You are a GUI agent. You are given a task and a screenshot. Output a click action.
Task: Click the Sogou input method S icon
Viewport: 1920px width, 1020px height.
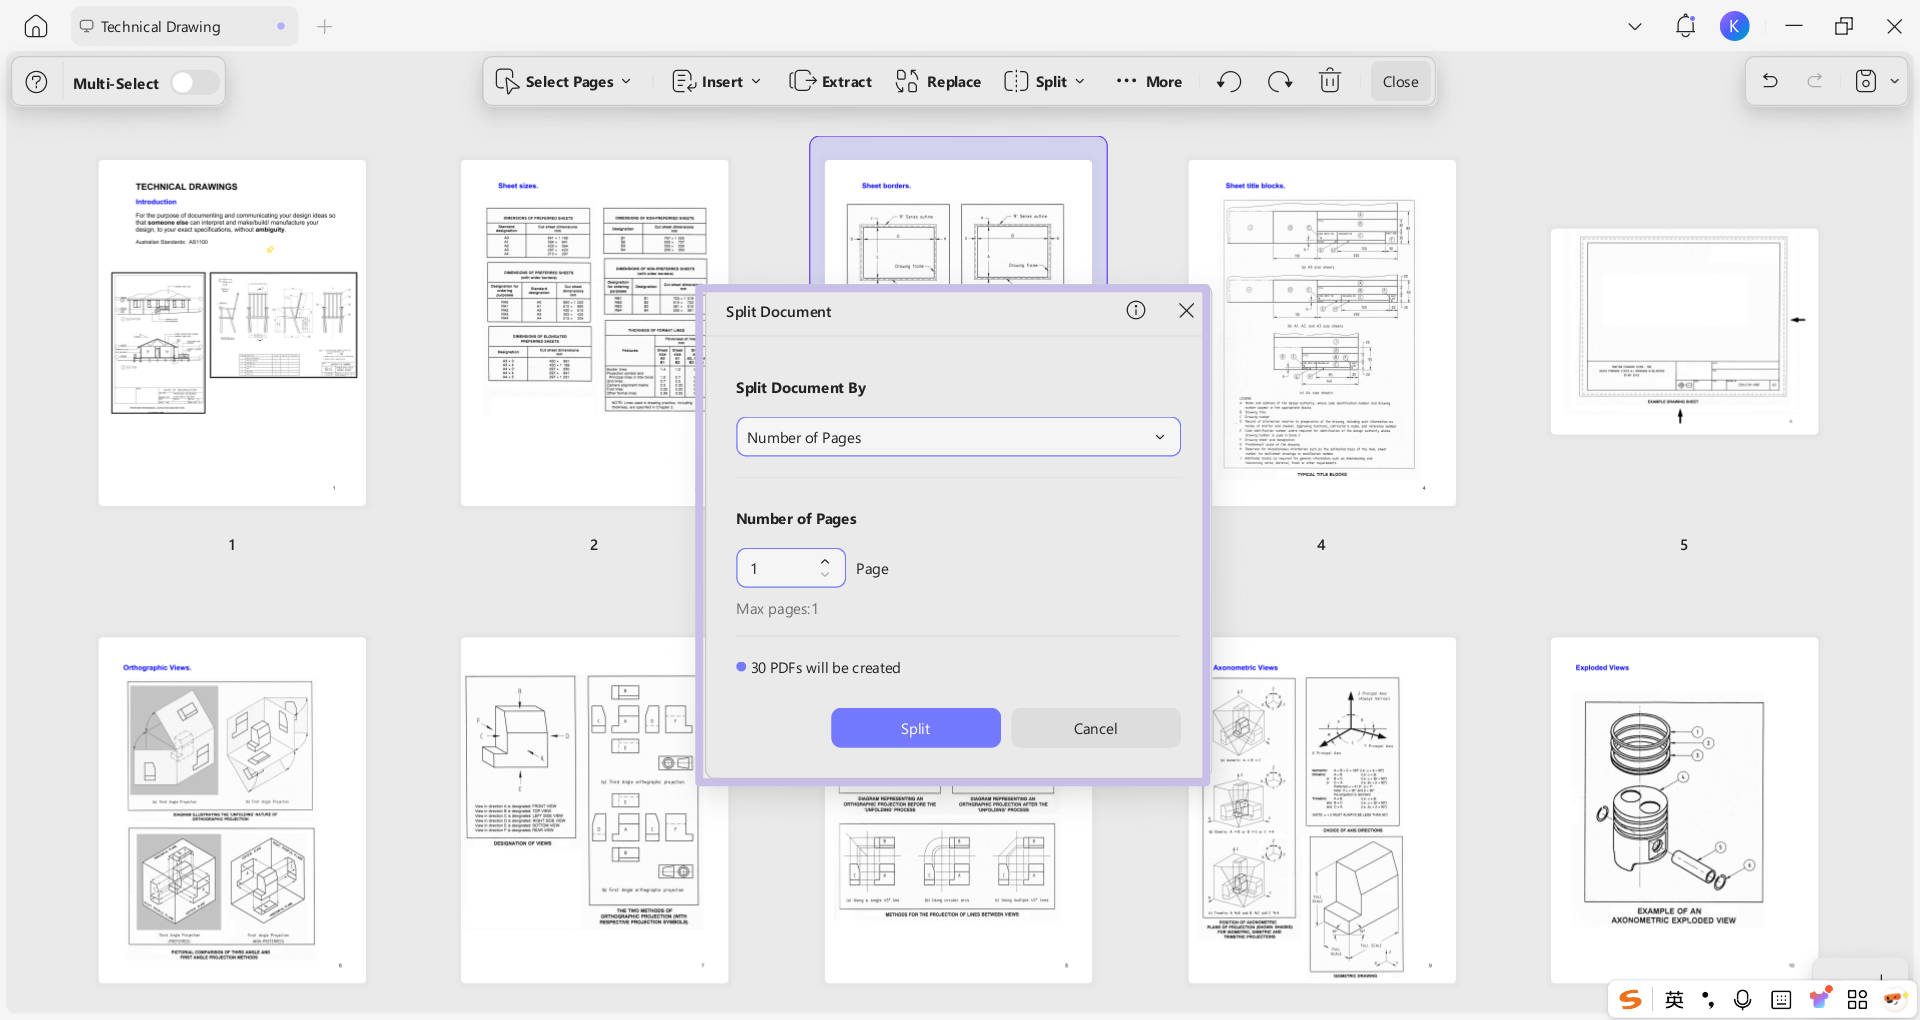point(1631,999)
